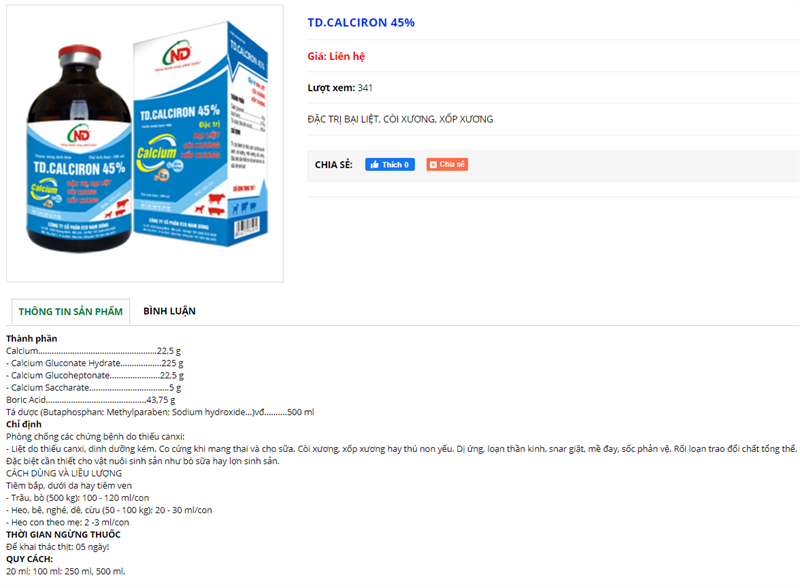Click the ND logo on the bottle label
This screenshot has height=588, width=800.
tap(79, 135)
